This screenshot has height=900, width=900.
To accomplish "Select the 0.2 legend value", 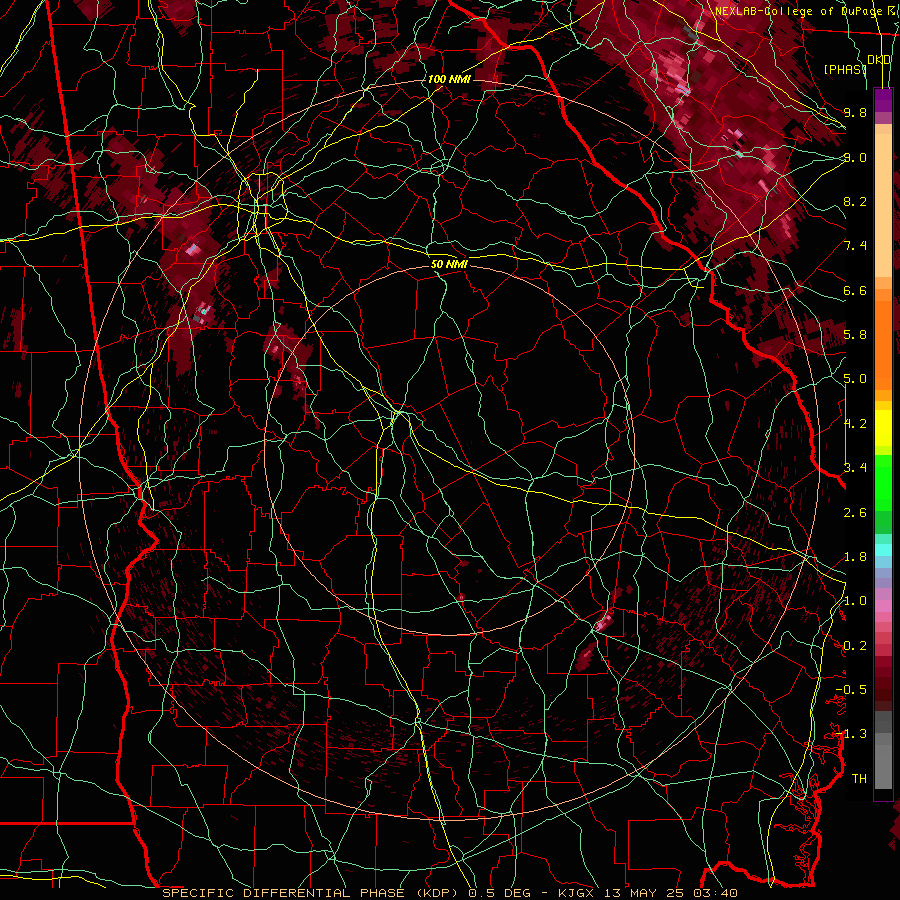I will coord(855,646).
